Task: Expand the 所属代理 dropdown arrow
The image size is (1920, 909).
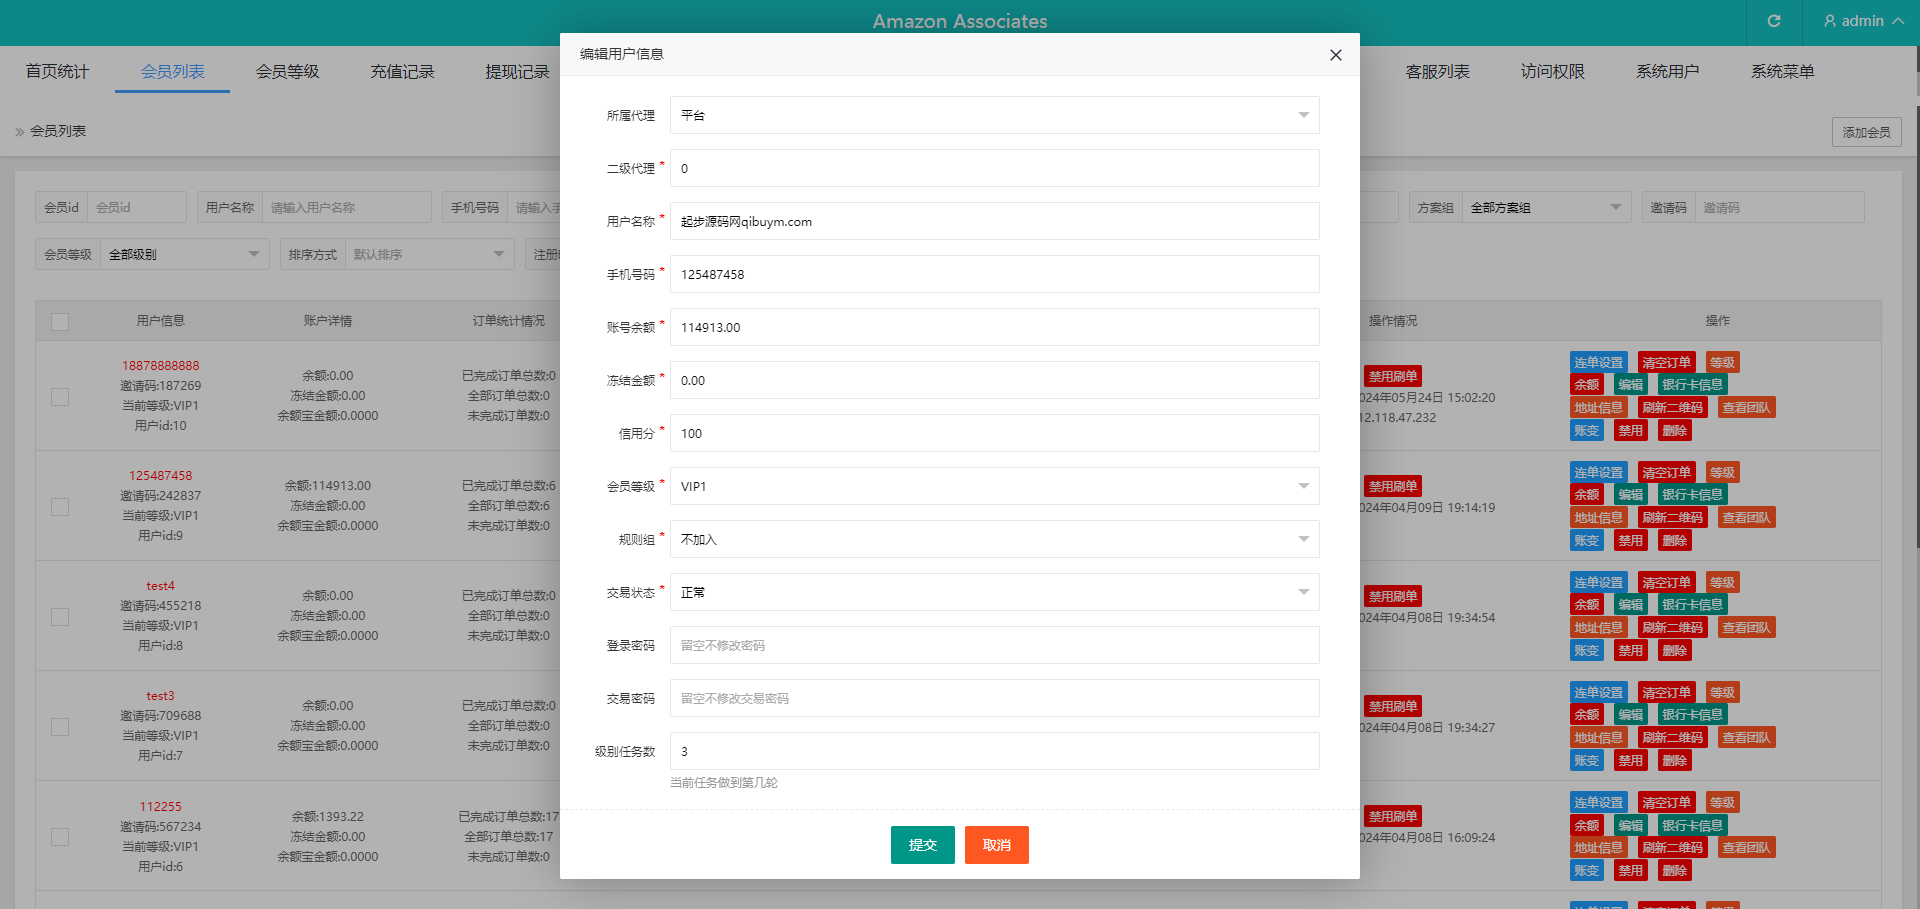Action: (x=1303, y=115)
